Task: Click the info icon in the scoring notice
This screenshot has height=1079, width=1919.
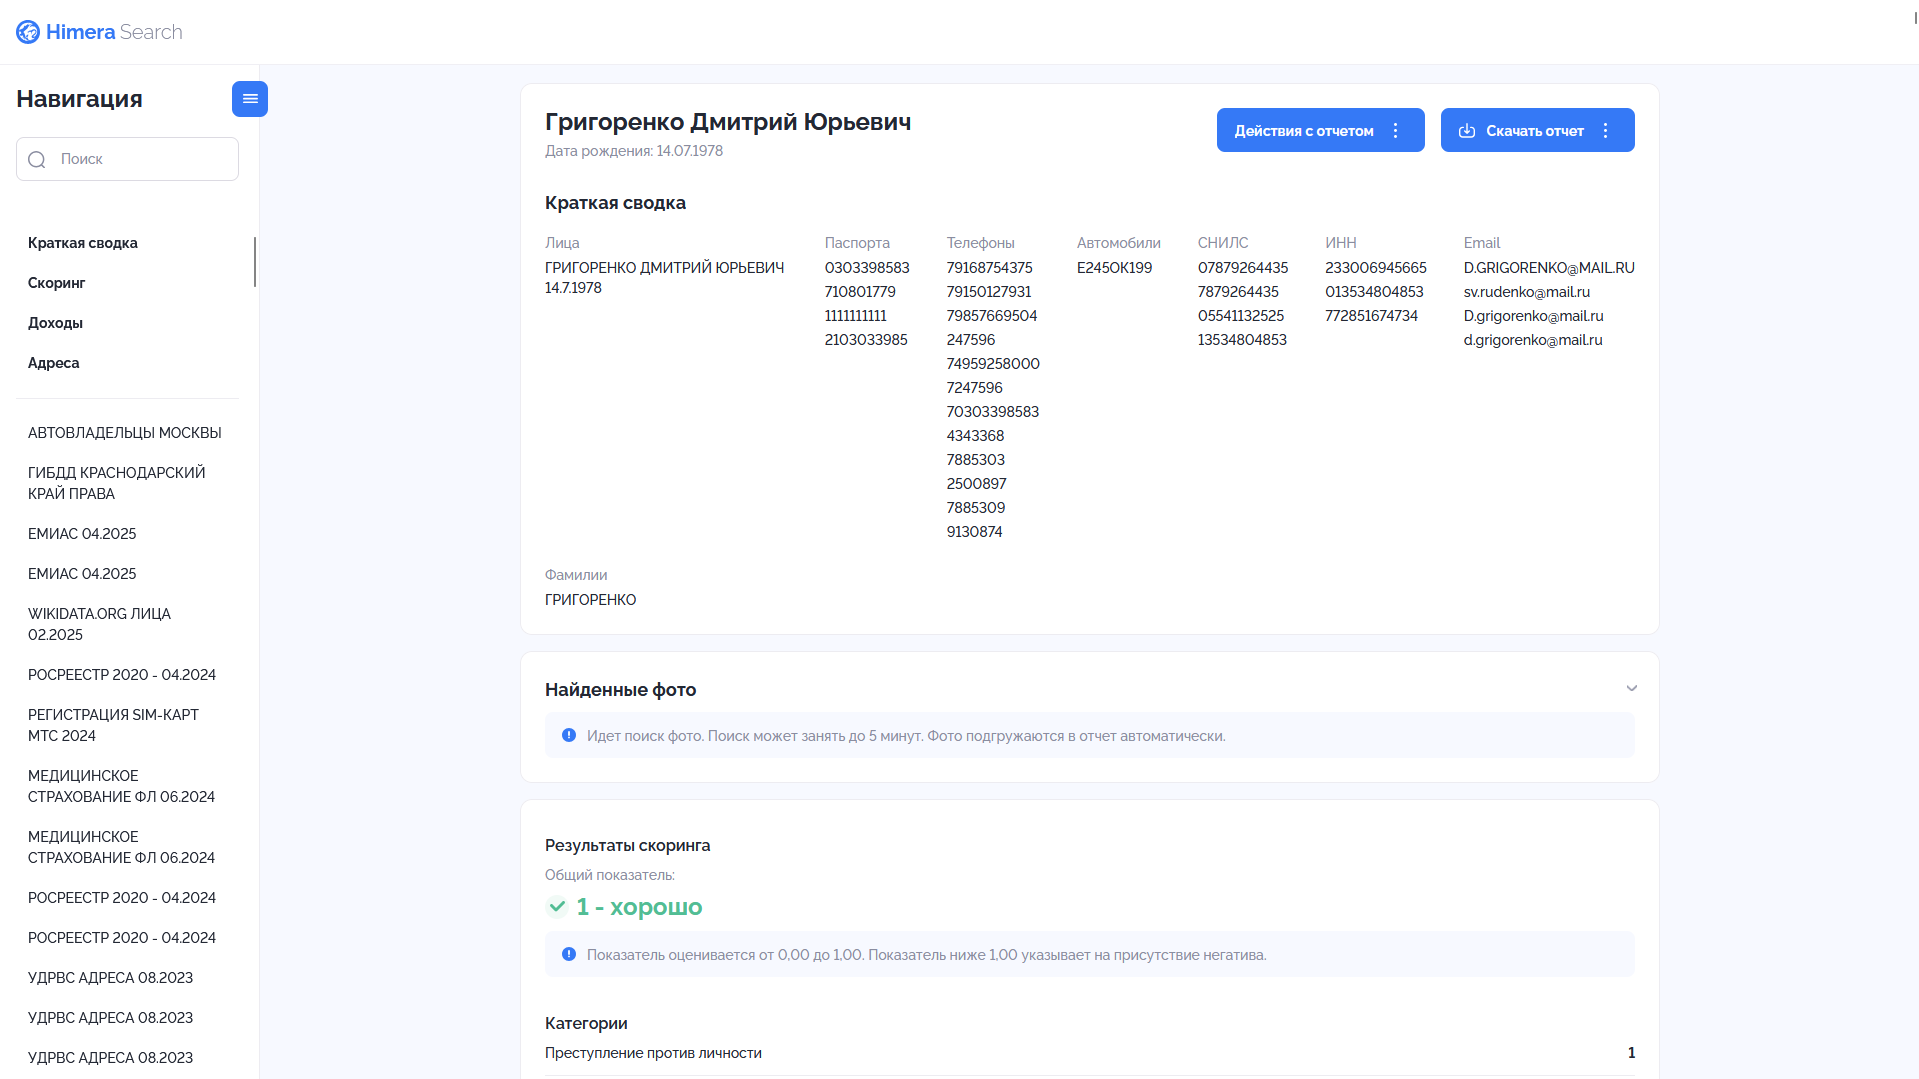Action: tap(569, 954)
